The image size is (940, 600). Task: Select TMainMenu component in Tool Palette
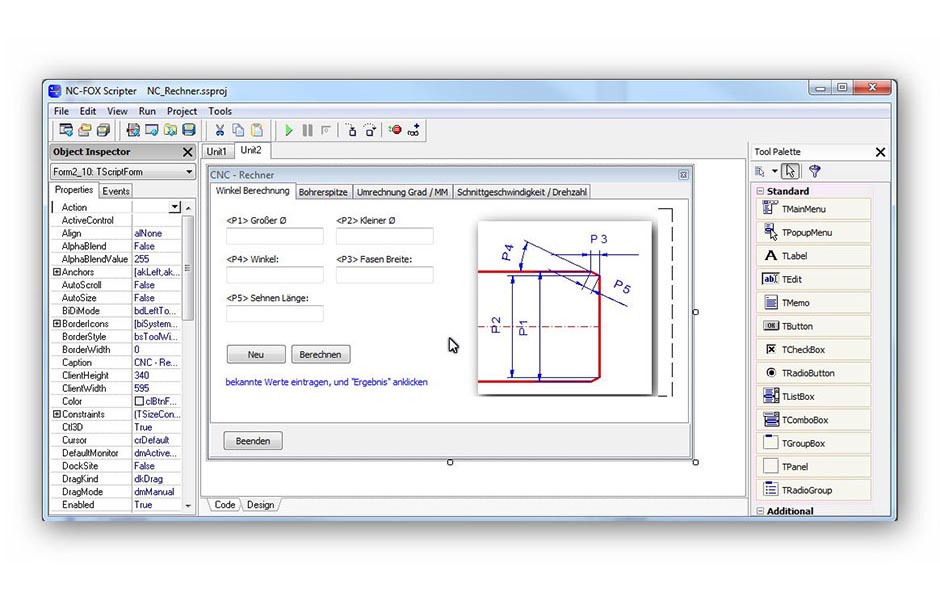click(812, 209)
